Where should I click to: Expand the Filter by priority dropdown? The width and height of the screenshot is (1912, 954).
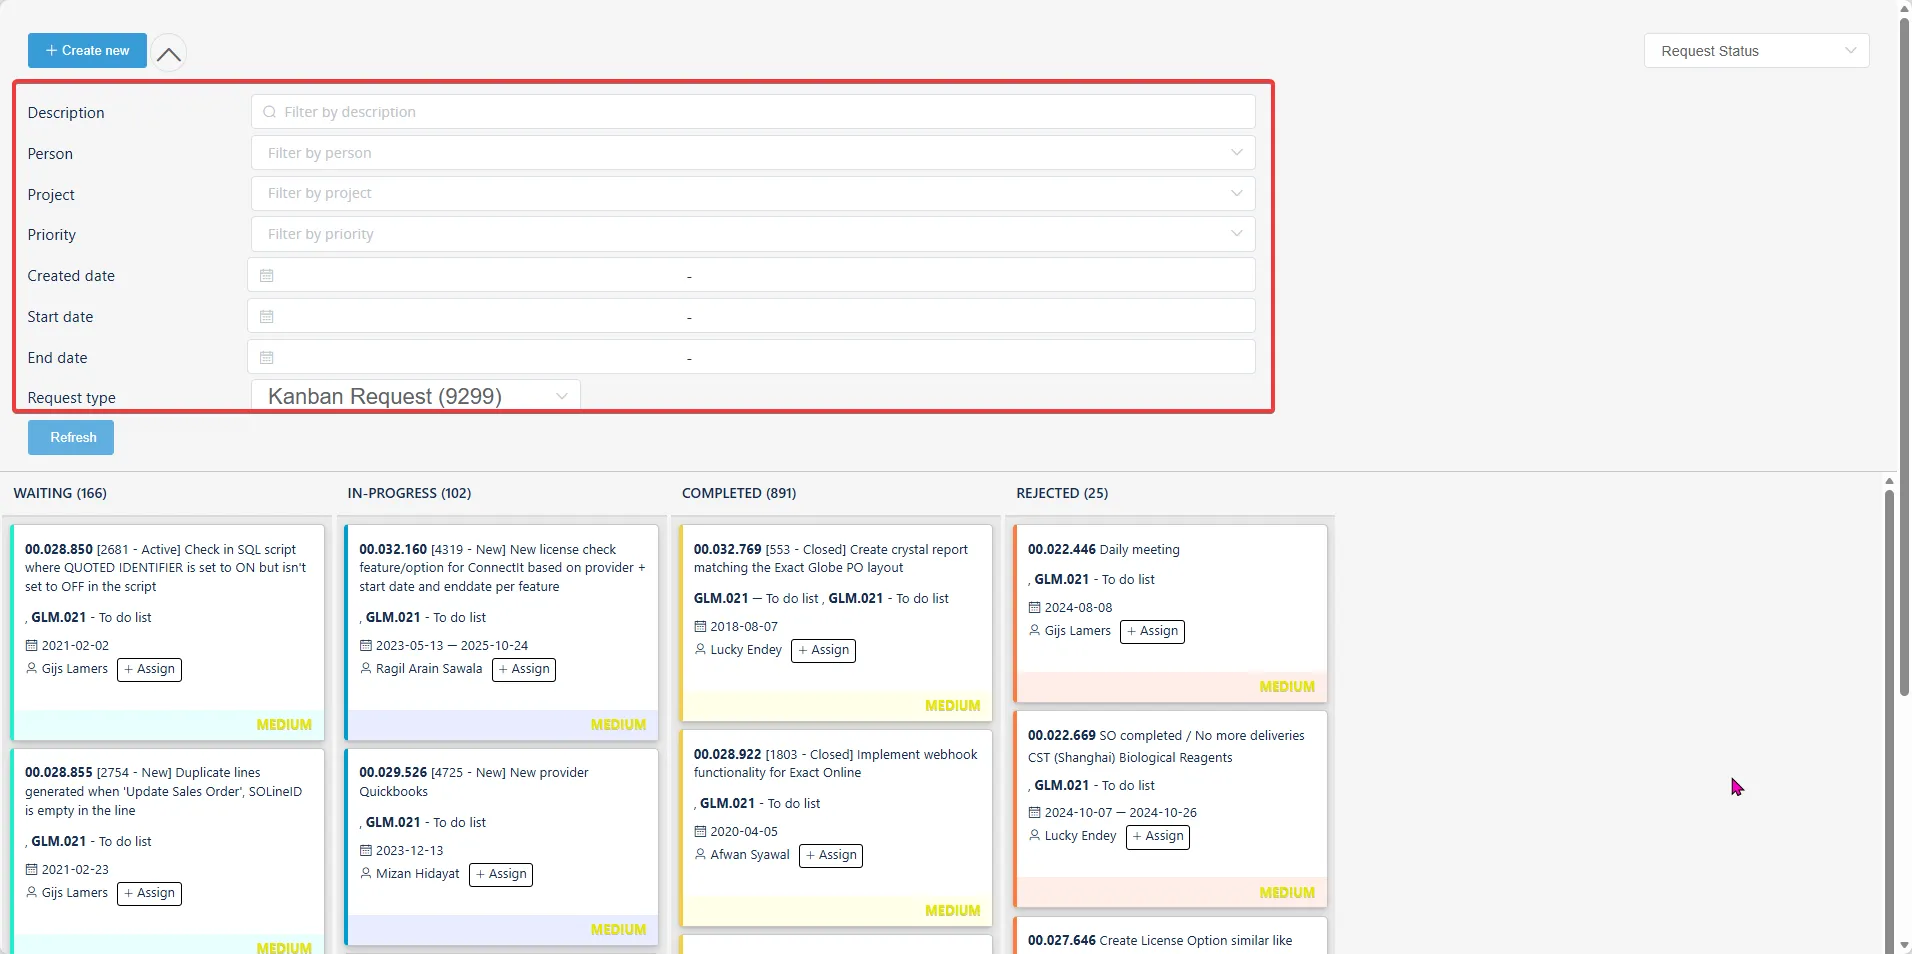(x=1236, y=233)
